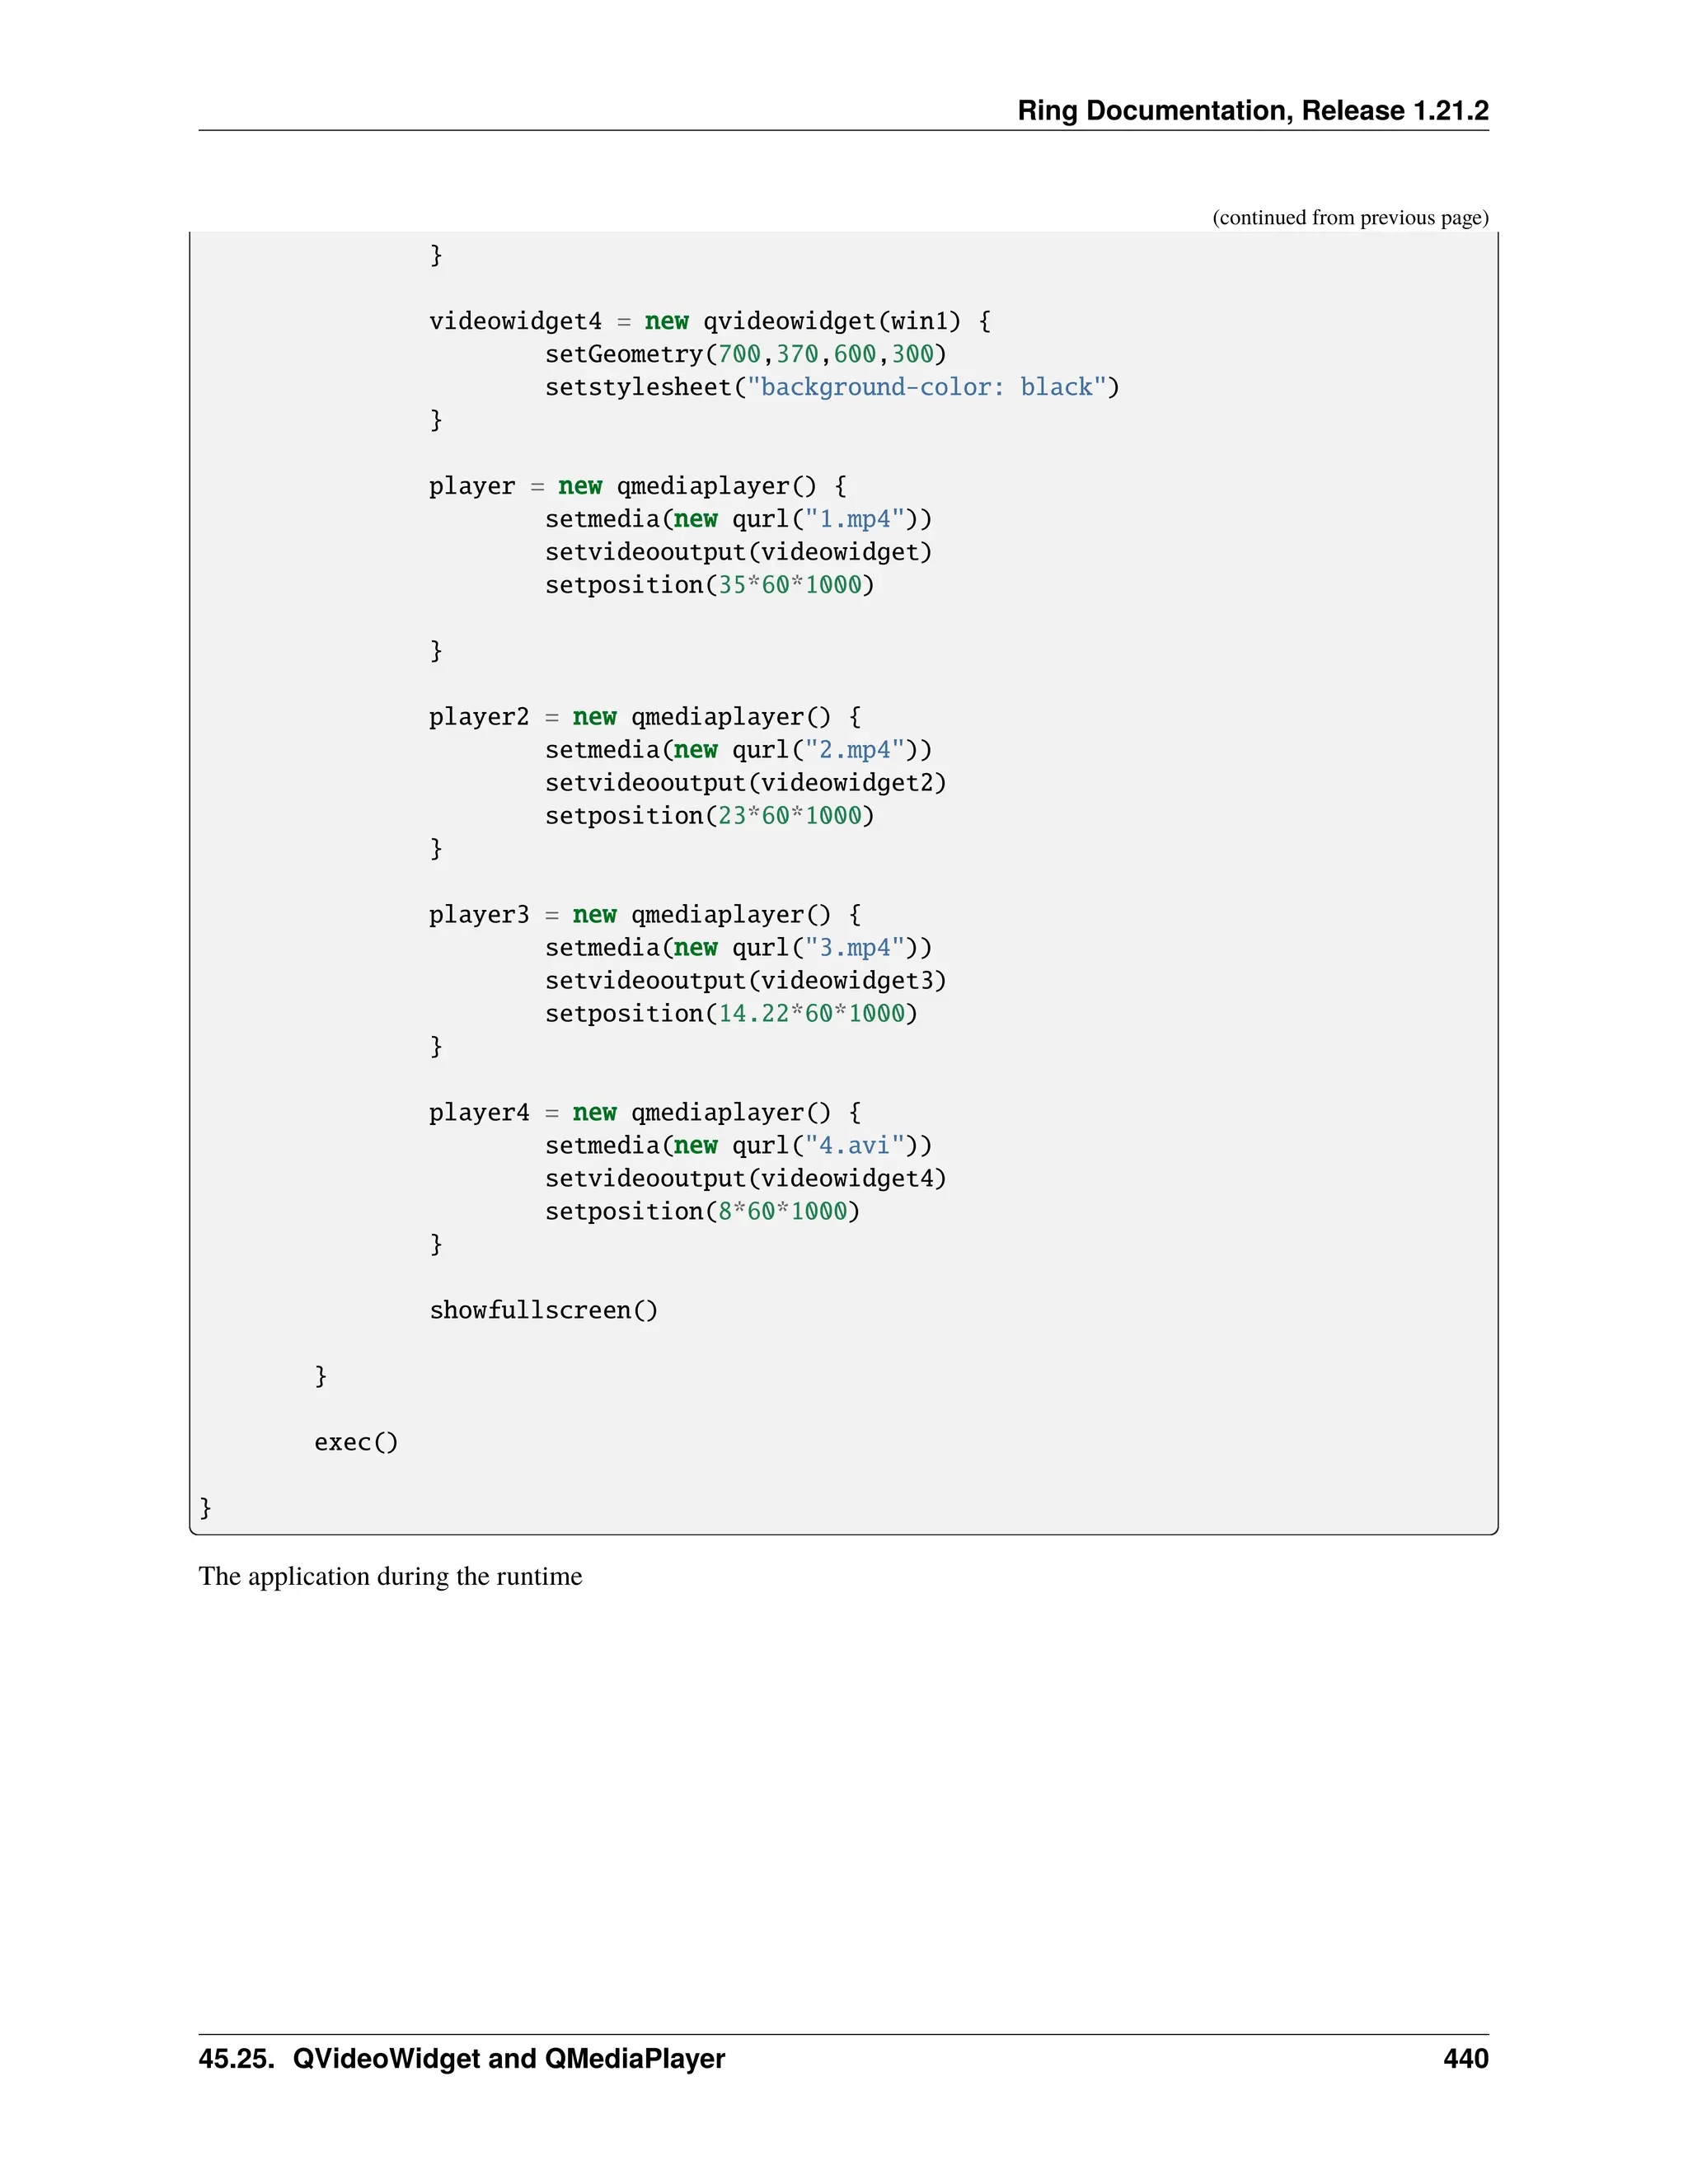
Task: Click the 'player = new qmediaplayer()' line
Action: tap(637, 486)
